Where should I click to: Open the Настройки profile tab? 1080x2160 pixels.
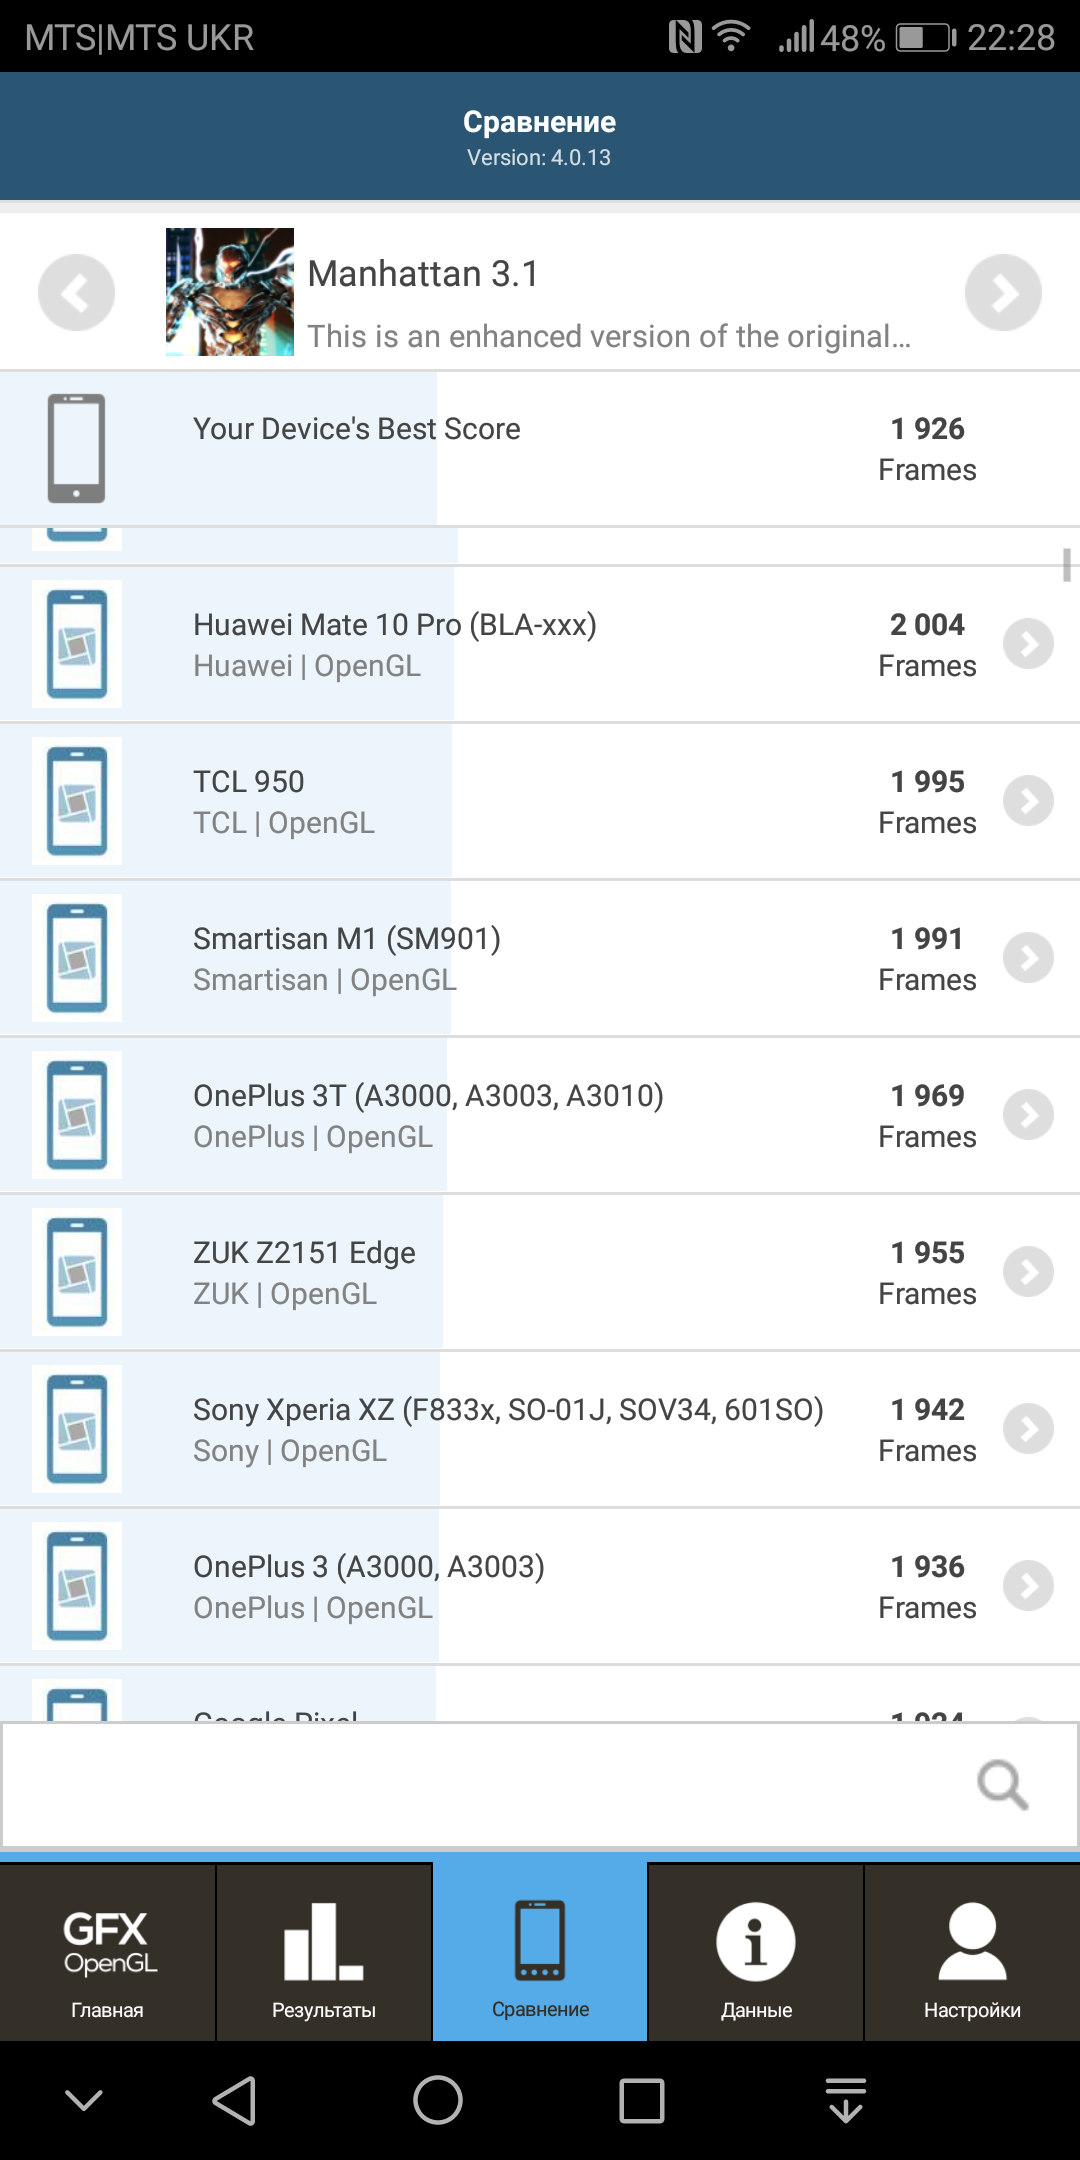pos(972,1952)
